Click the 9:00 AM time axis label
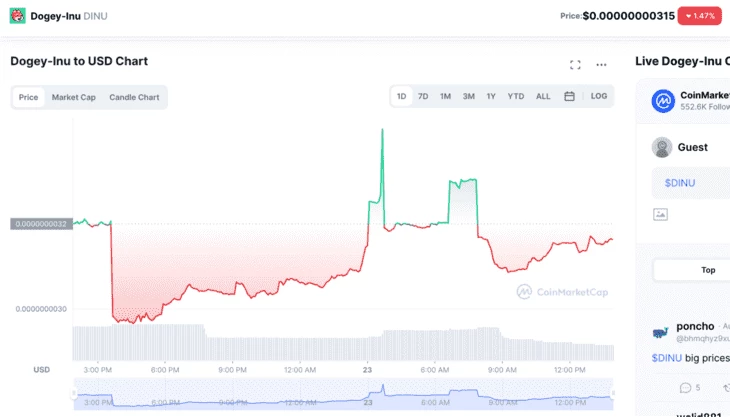 pyautogui.click(x=502, y=370)
